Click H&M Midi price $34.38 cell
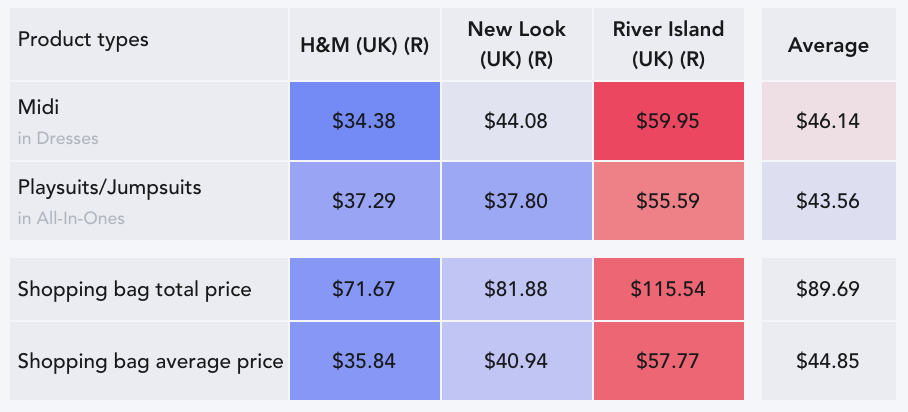Viewport: 908px width, 412px height. 365,121
